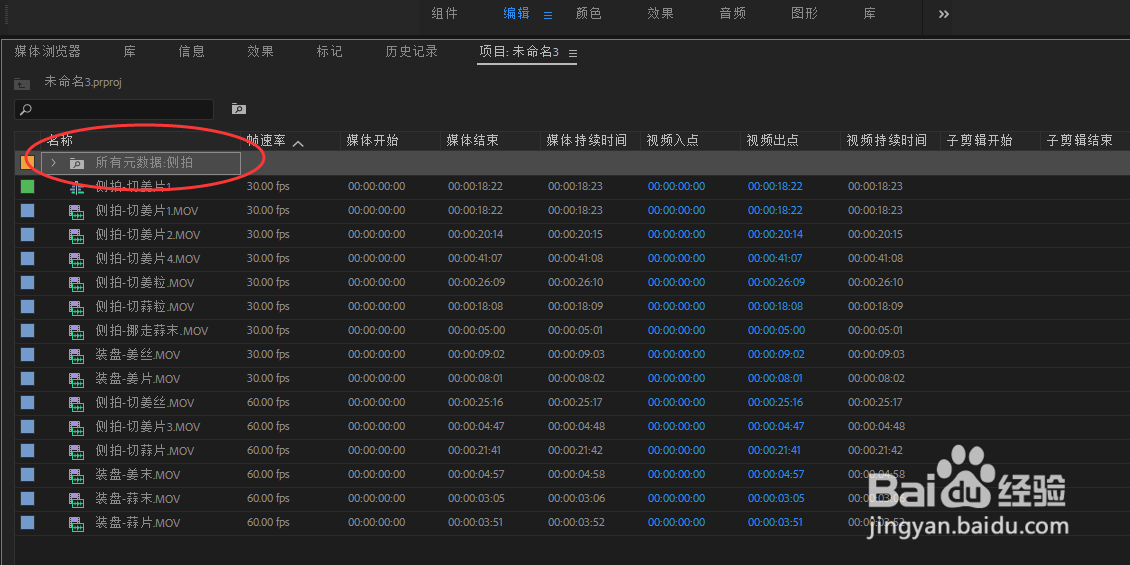Click the clip icon of 侧拍-切姜片2.MOV
This screenshot has height=565, width=1130.
76,235
